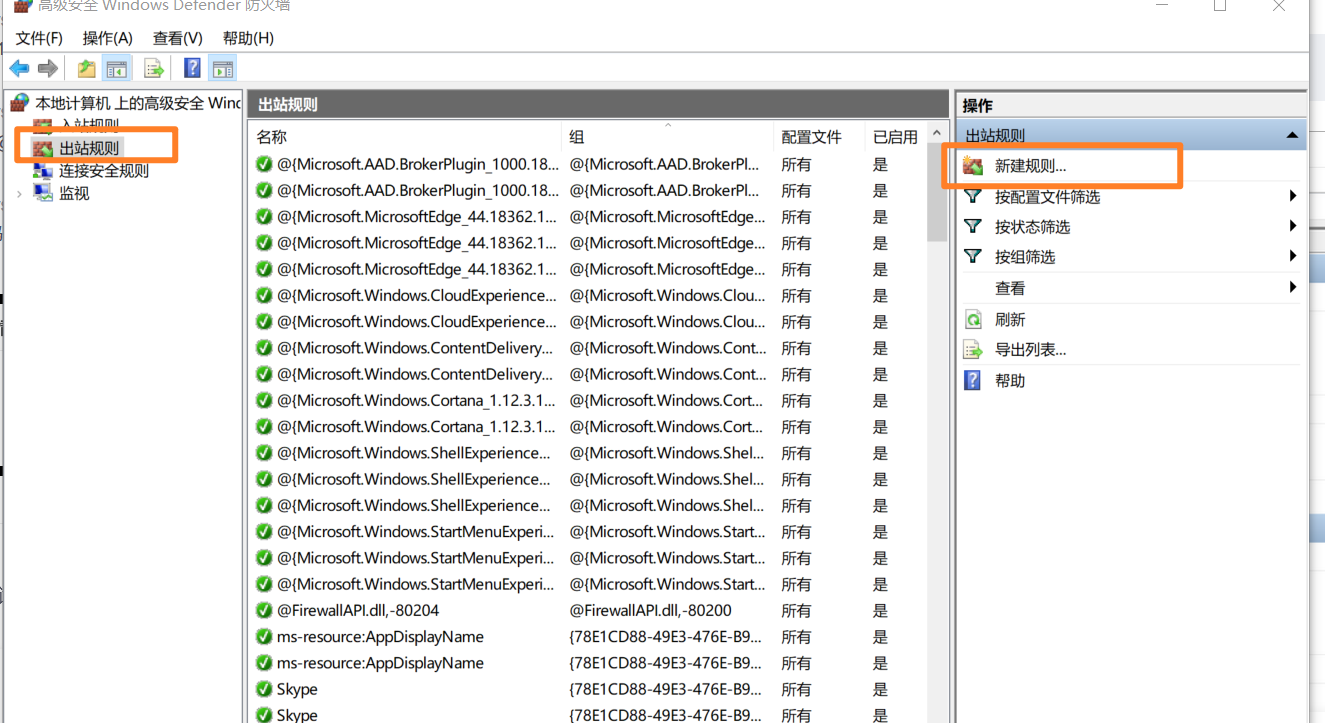This screenshot has height=723, width=1325.
Task: Click 帮助 in the actions pane
Action: [x=1010, y=381]
